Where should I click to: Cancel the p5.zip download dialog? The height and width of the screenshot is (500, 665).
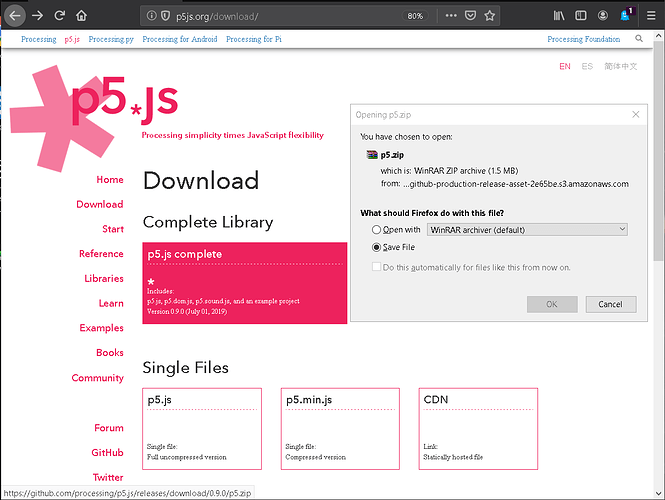tap(611, 304)
